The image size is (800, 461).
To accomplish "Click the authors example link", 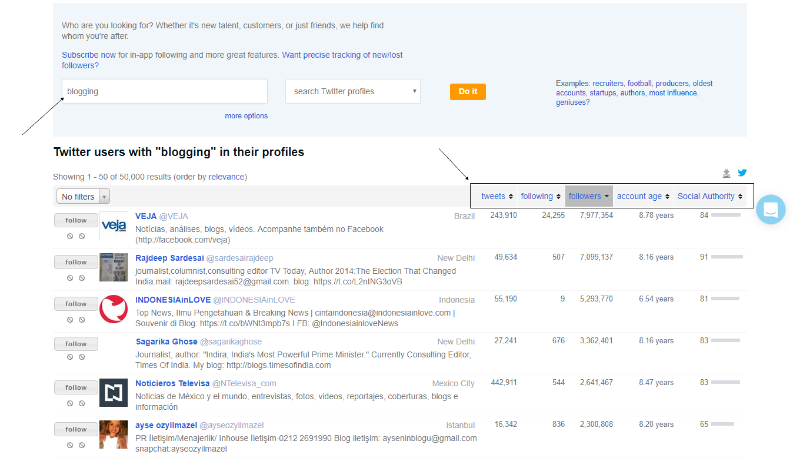I will click(x=633, y=93).
